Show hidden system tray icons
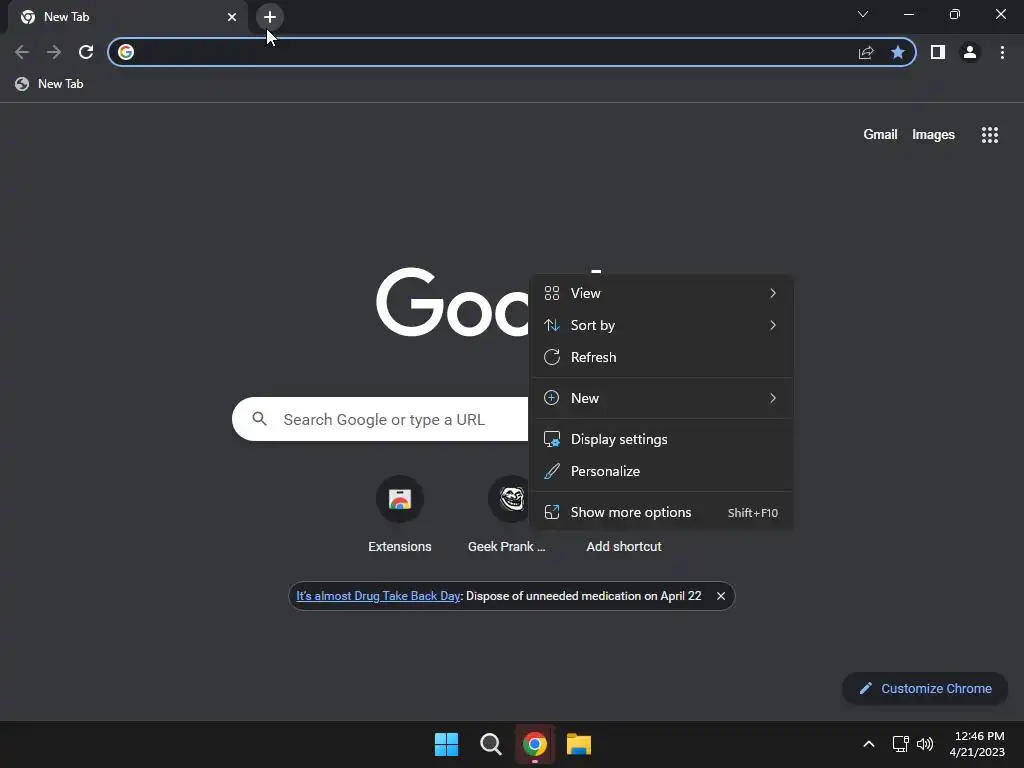The height and width of the screenshot is (768, 1024). click(869, 744)
